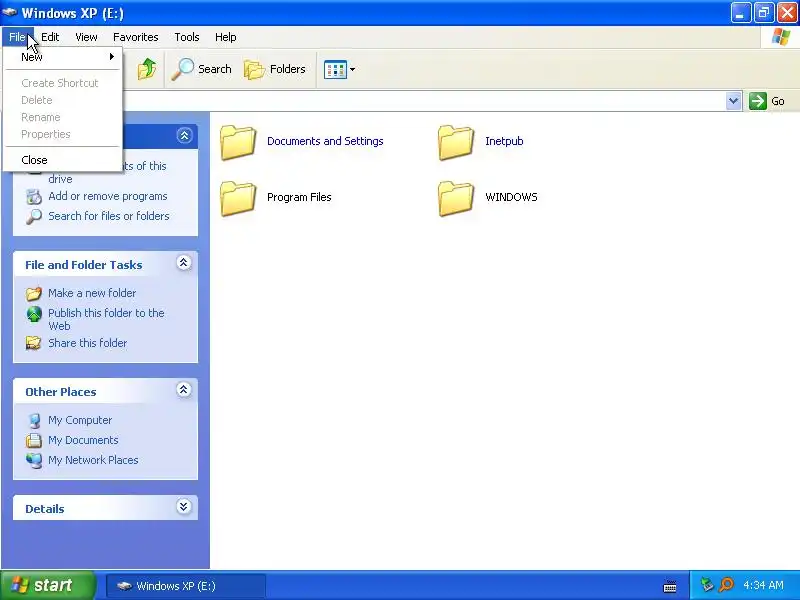Open the Help menu

click(226, 37)
